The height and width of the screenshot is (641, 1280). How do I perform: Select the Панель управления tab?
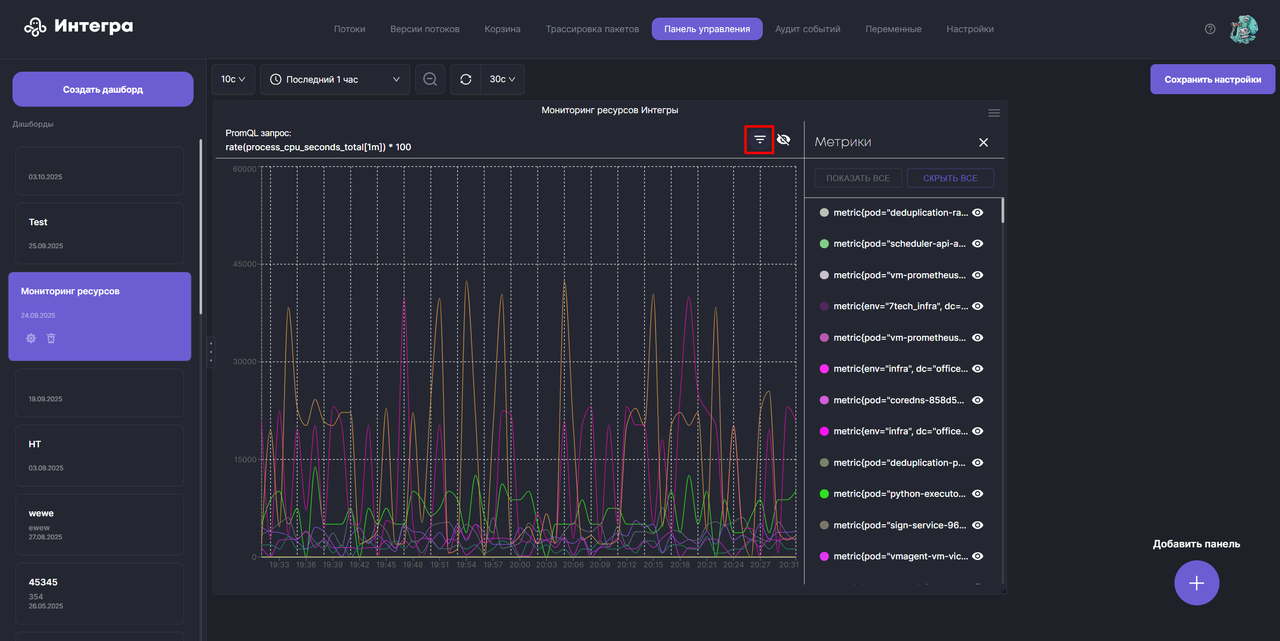[x=707, y=29]
